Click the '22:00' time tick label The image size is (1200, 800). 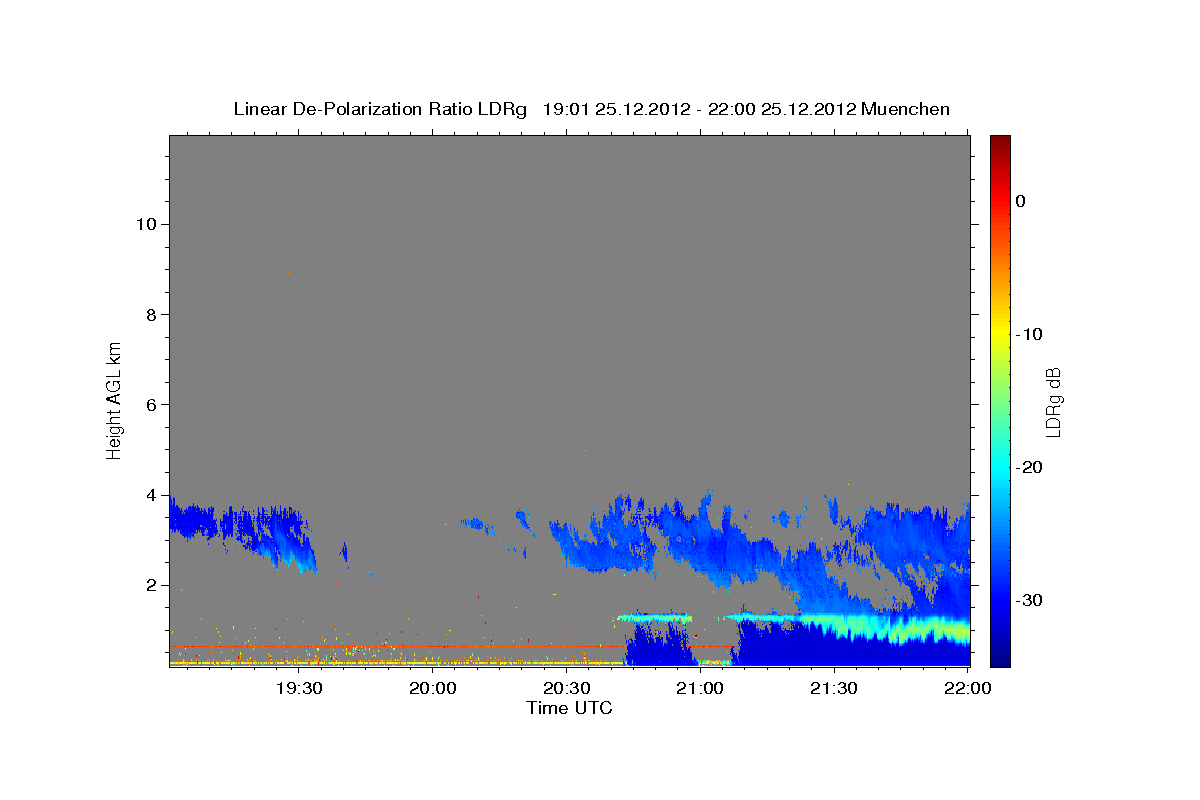967,688
